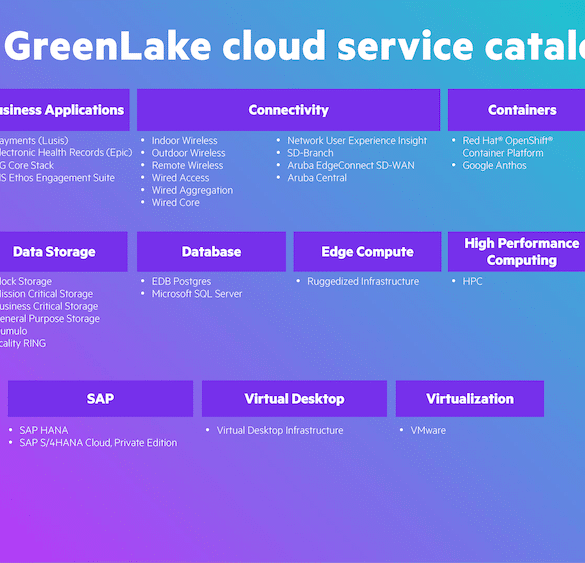Select Indoor Wireless list item
The height and width of the screenshot is (563, 585).
point(184,141)
